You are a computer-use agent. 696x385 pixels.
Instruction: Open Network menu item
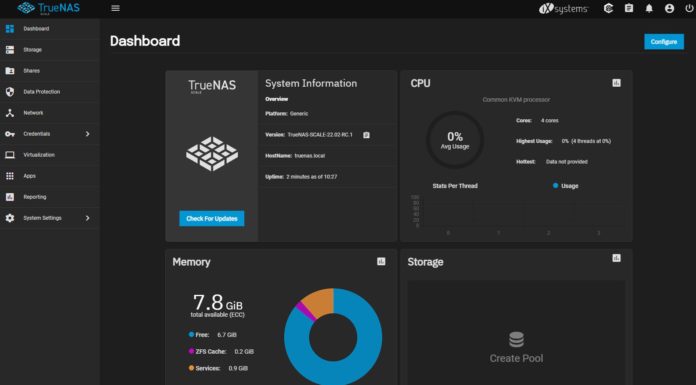coord(49,113)
